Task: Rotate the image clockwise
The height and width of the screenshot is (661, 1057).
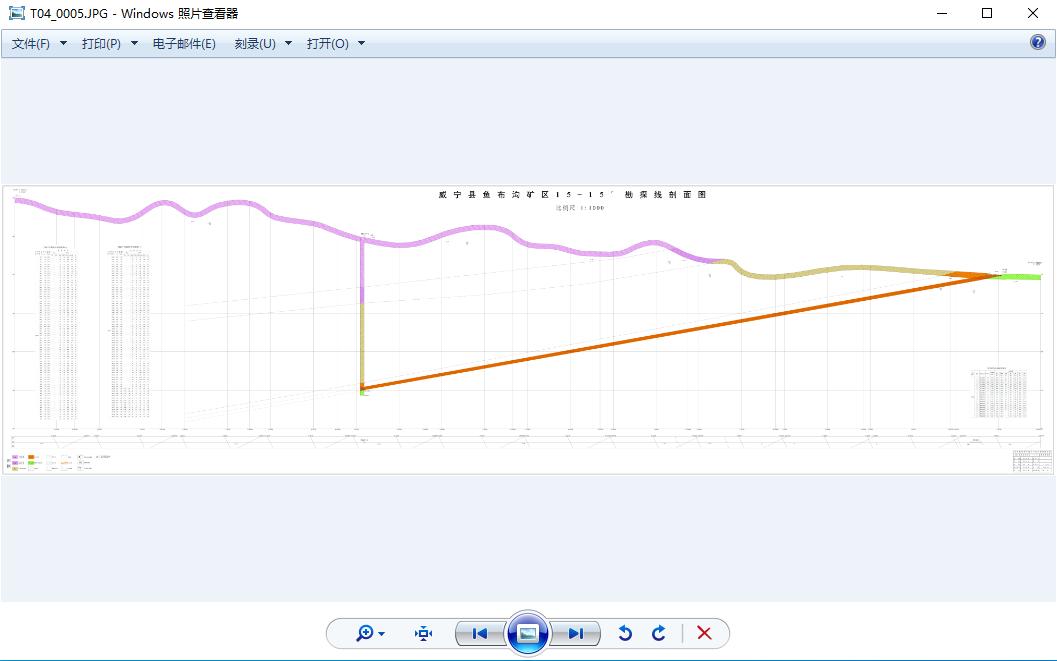Action: click(x=659, y=633)
